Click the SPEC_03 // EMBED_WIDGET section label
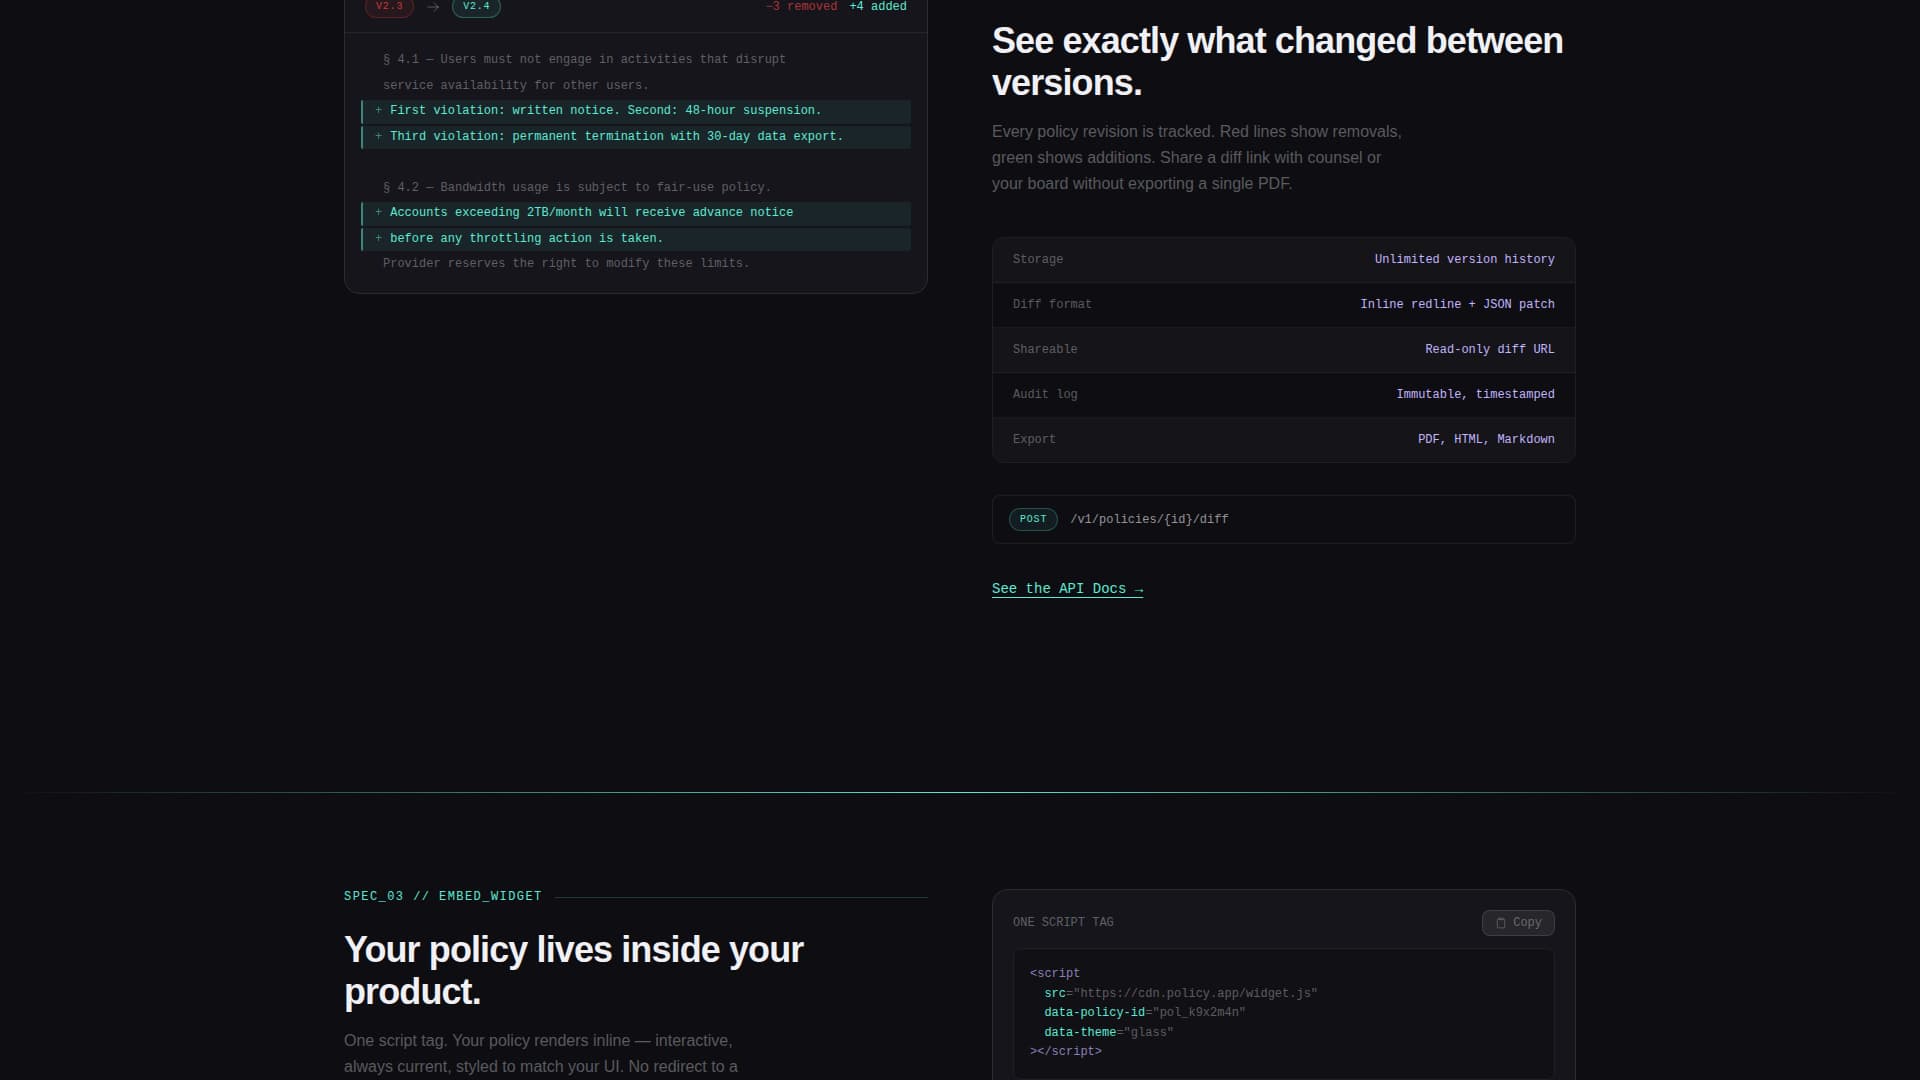 point(442,896)
